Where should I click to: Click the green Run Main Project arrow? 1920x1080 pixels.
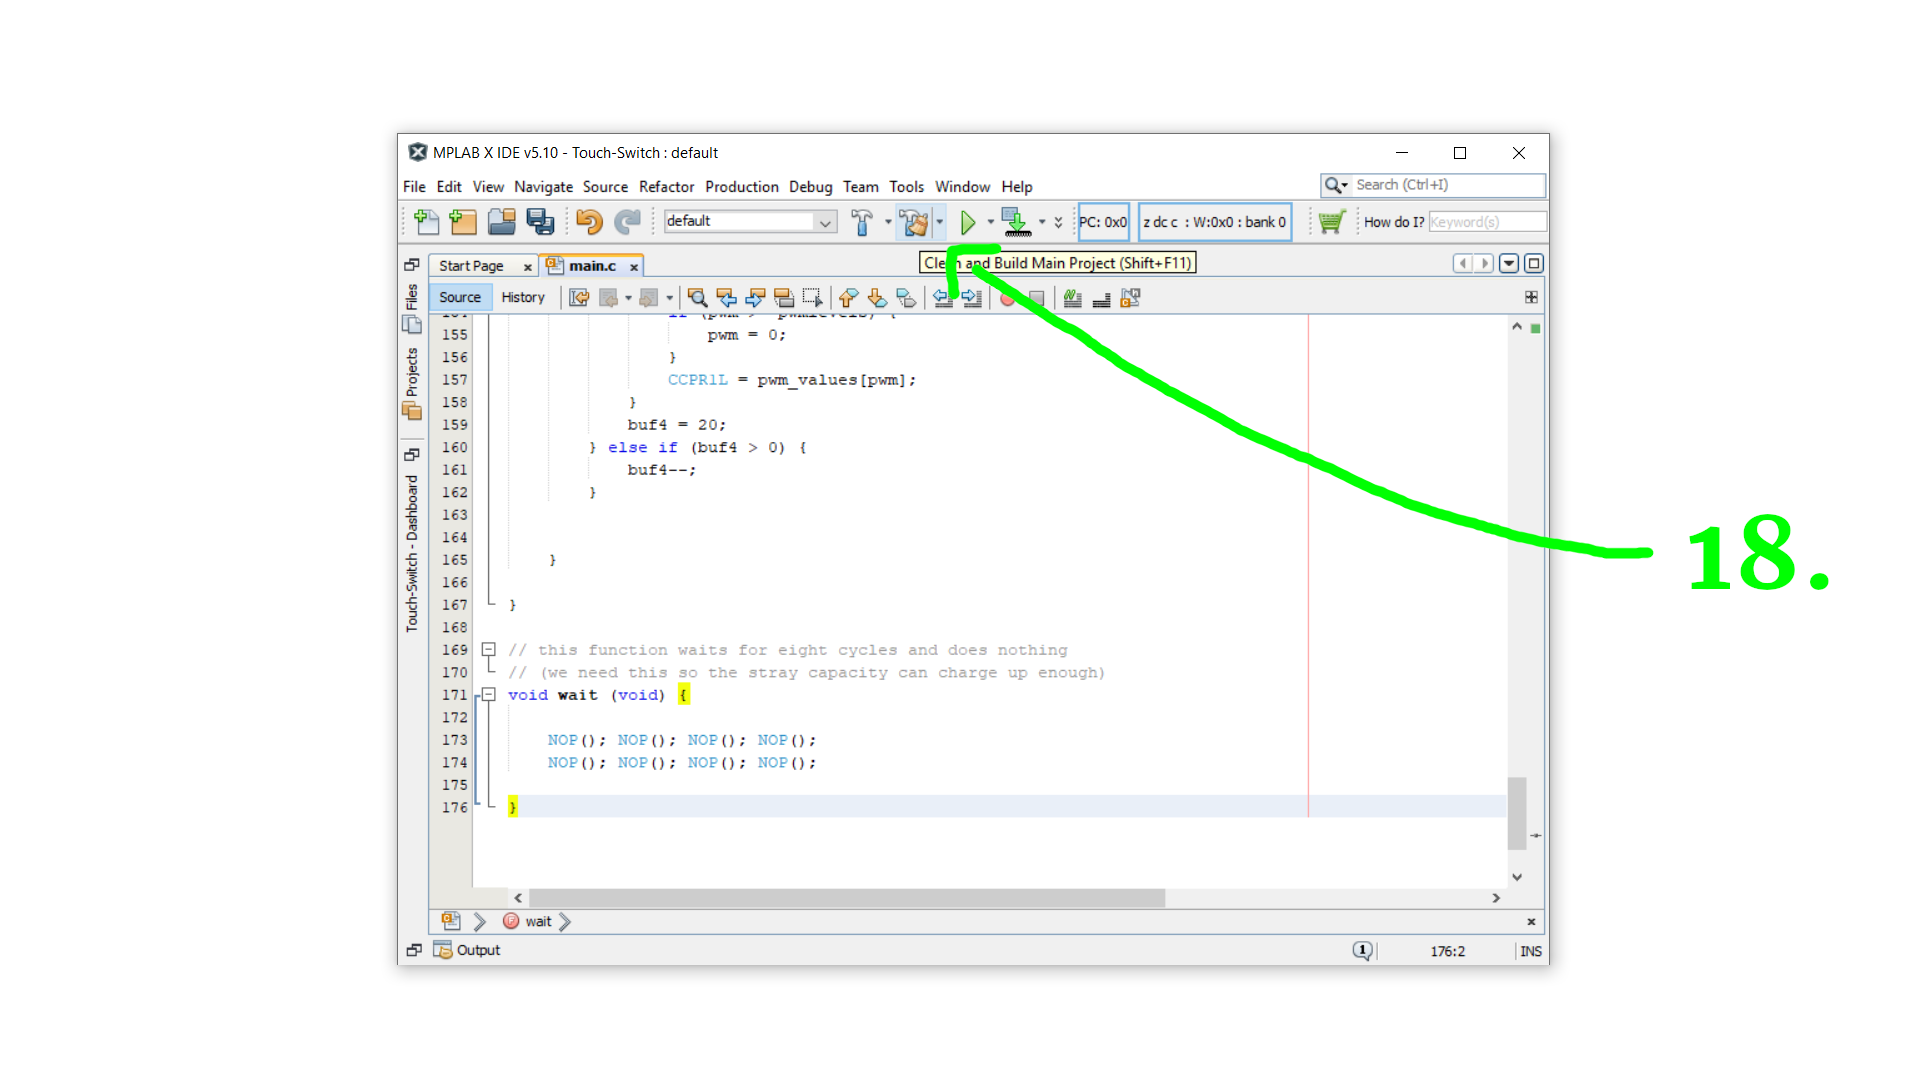[967, 222]
